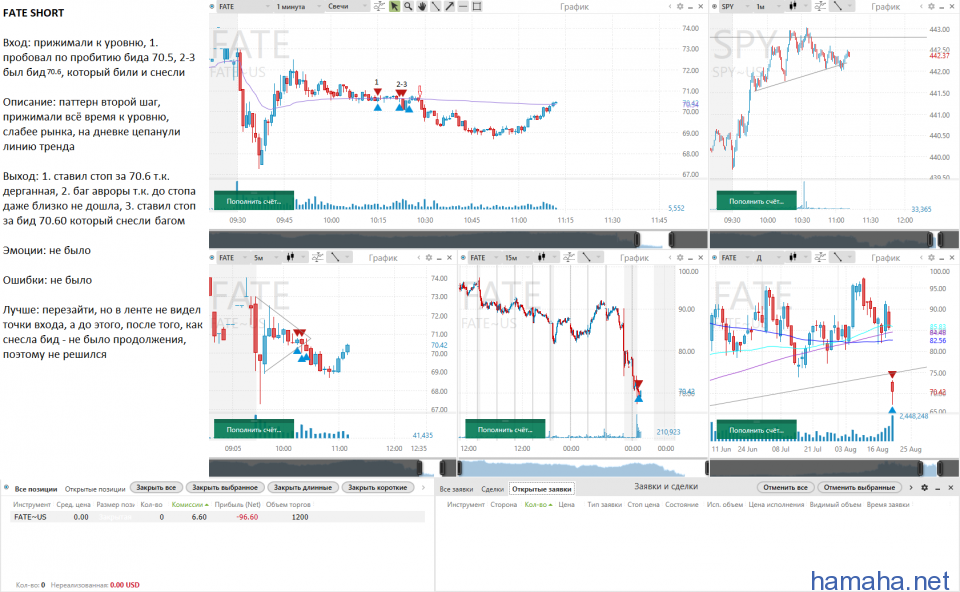Open indicators icon in the FATE 5м chart
This screenshot has height=592, width=960.
pos(317,258)
